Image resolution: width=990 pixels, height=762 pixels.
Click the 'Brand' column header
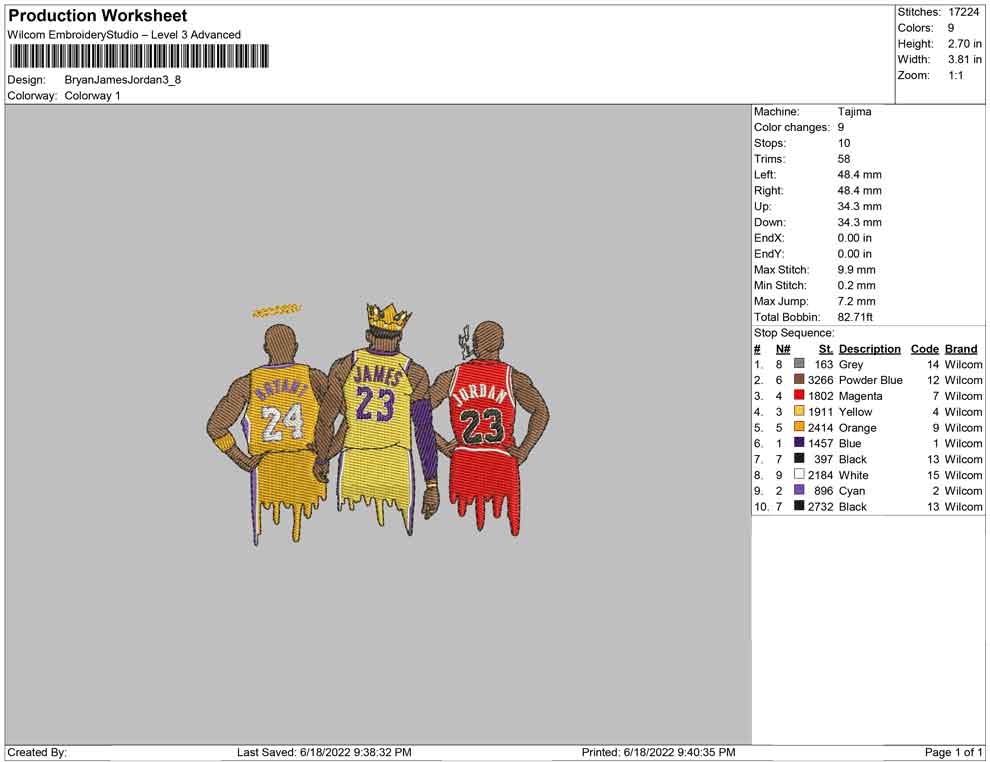[961, 349]
